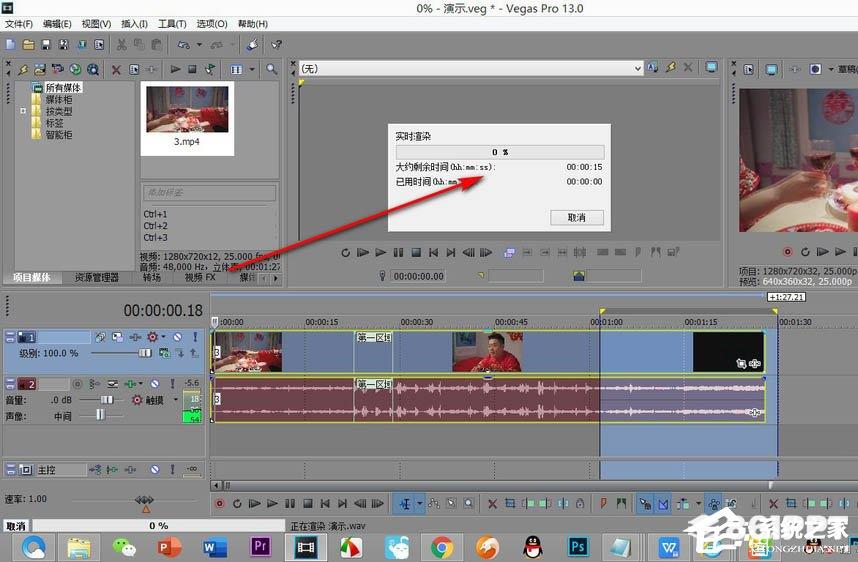Click the Import Media lightning icon in Project Media
The height and width of the screenshot is (562, 858).
click(x=23, y=69)
